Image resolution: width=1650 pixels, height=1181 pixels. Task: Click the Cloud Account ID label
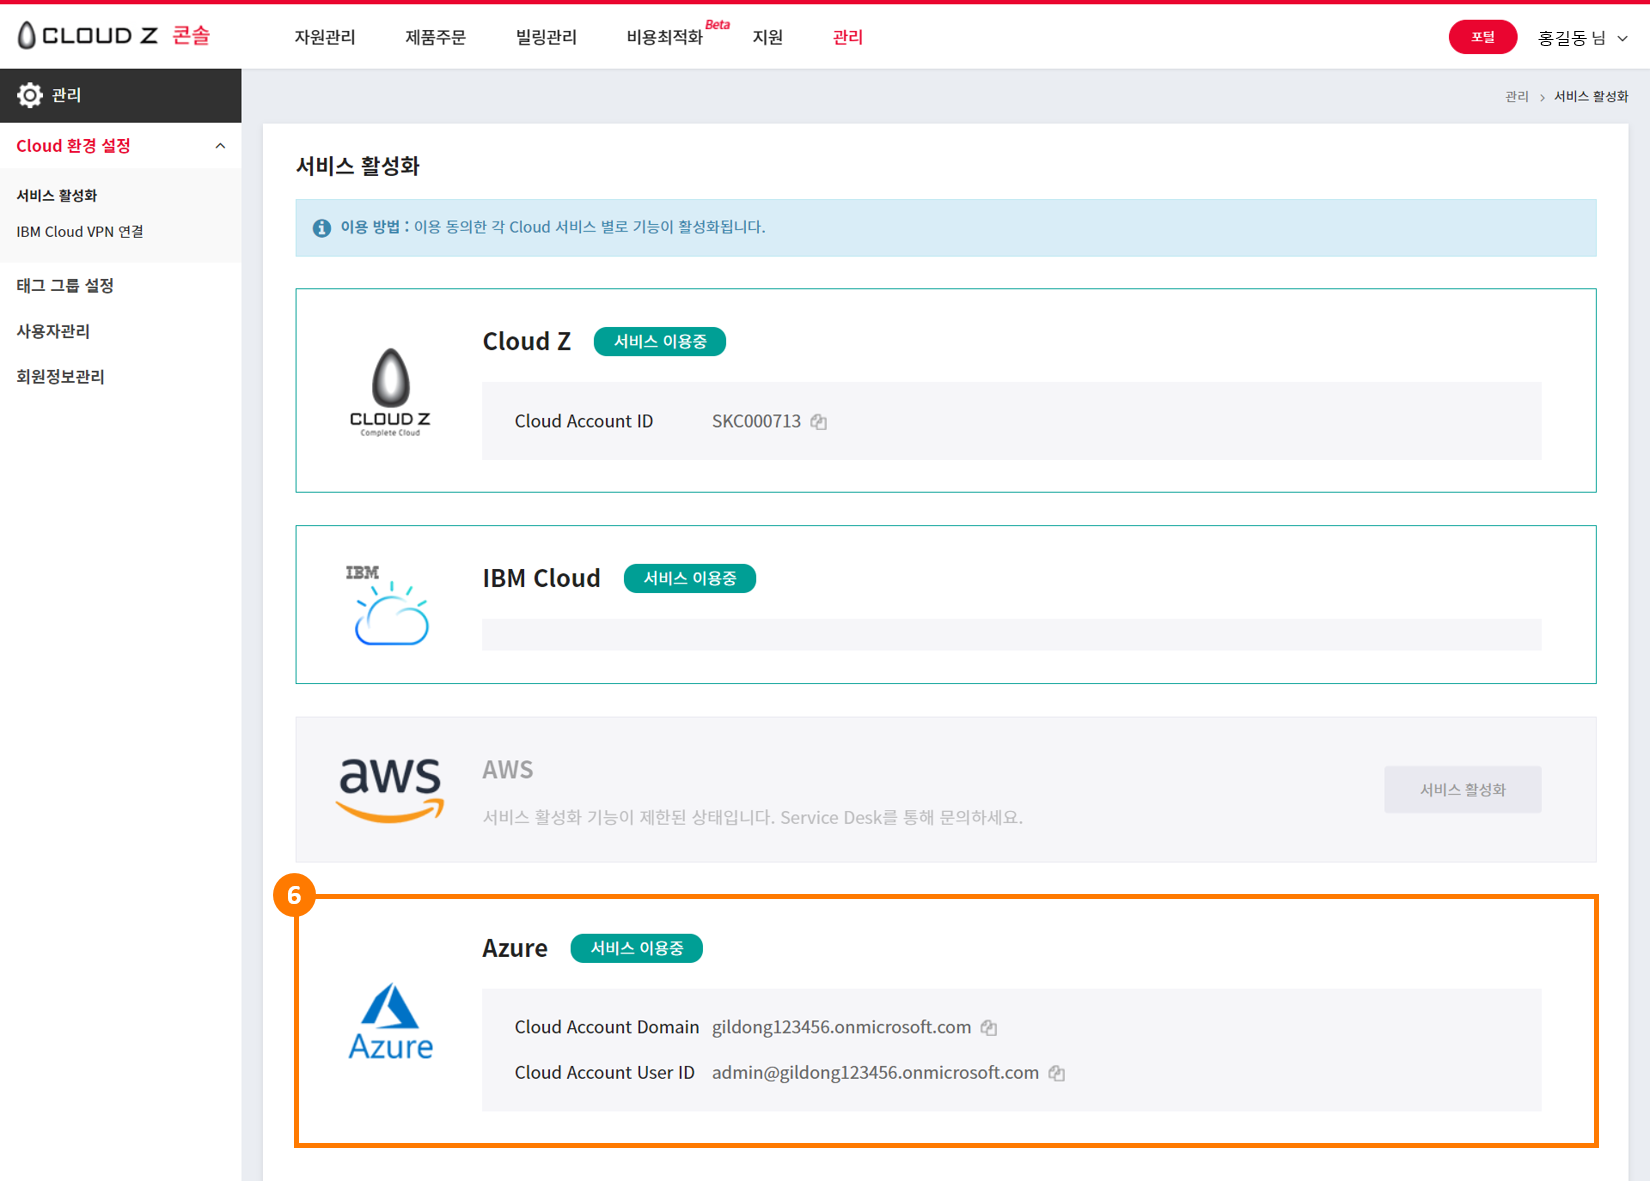584,422
